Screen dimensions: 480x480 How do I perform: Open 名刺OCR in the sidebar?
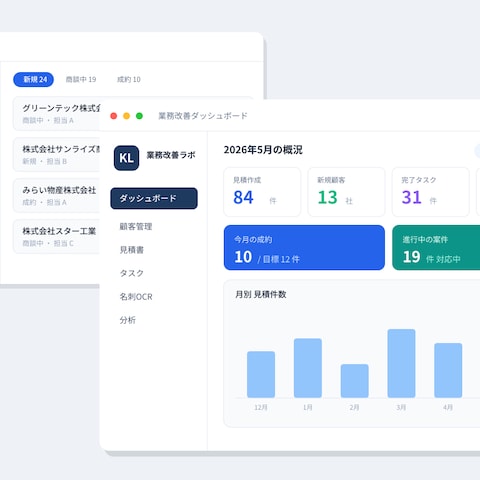pos(136,297)
